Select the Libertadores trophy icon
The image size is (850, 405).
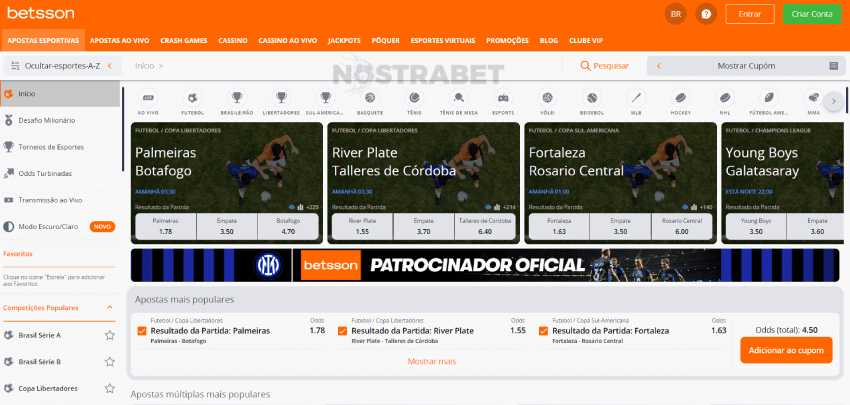click(281, 98)
